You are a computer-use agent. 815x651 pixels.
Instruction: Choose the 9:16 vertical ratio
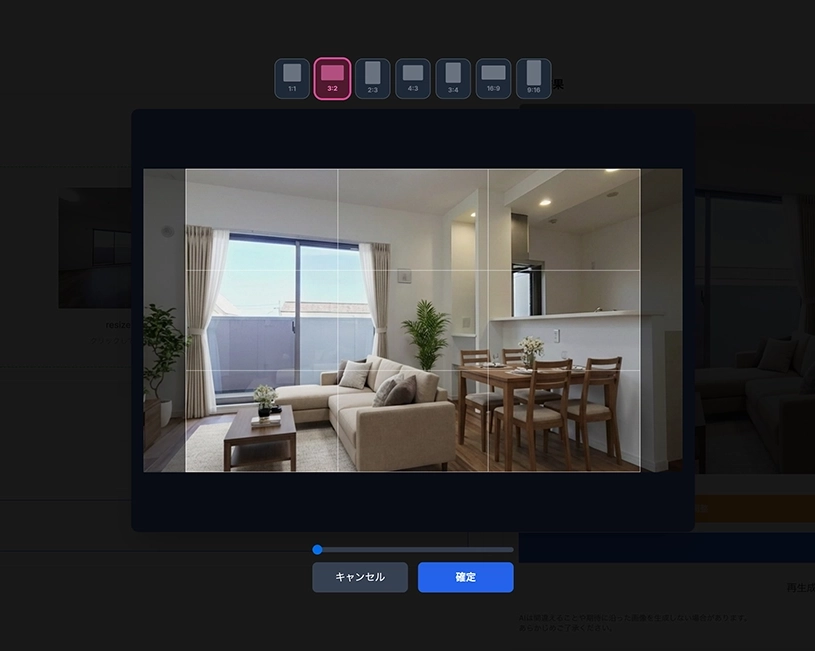click(534, 78)
